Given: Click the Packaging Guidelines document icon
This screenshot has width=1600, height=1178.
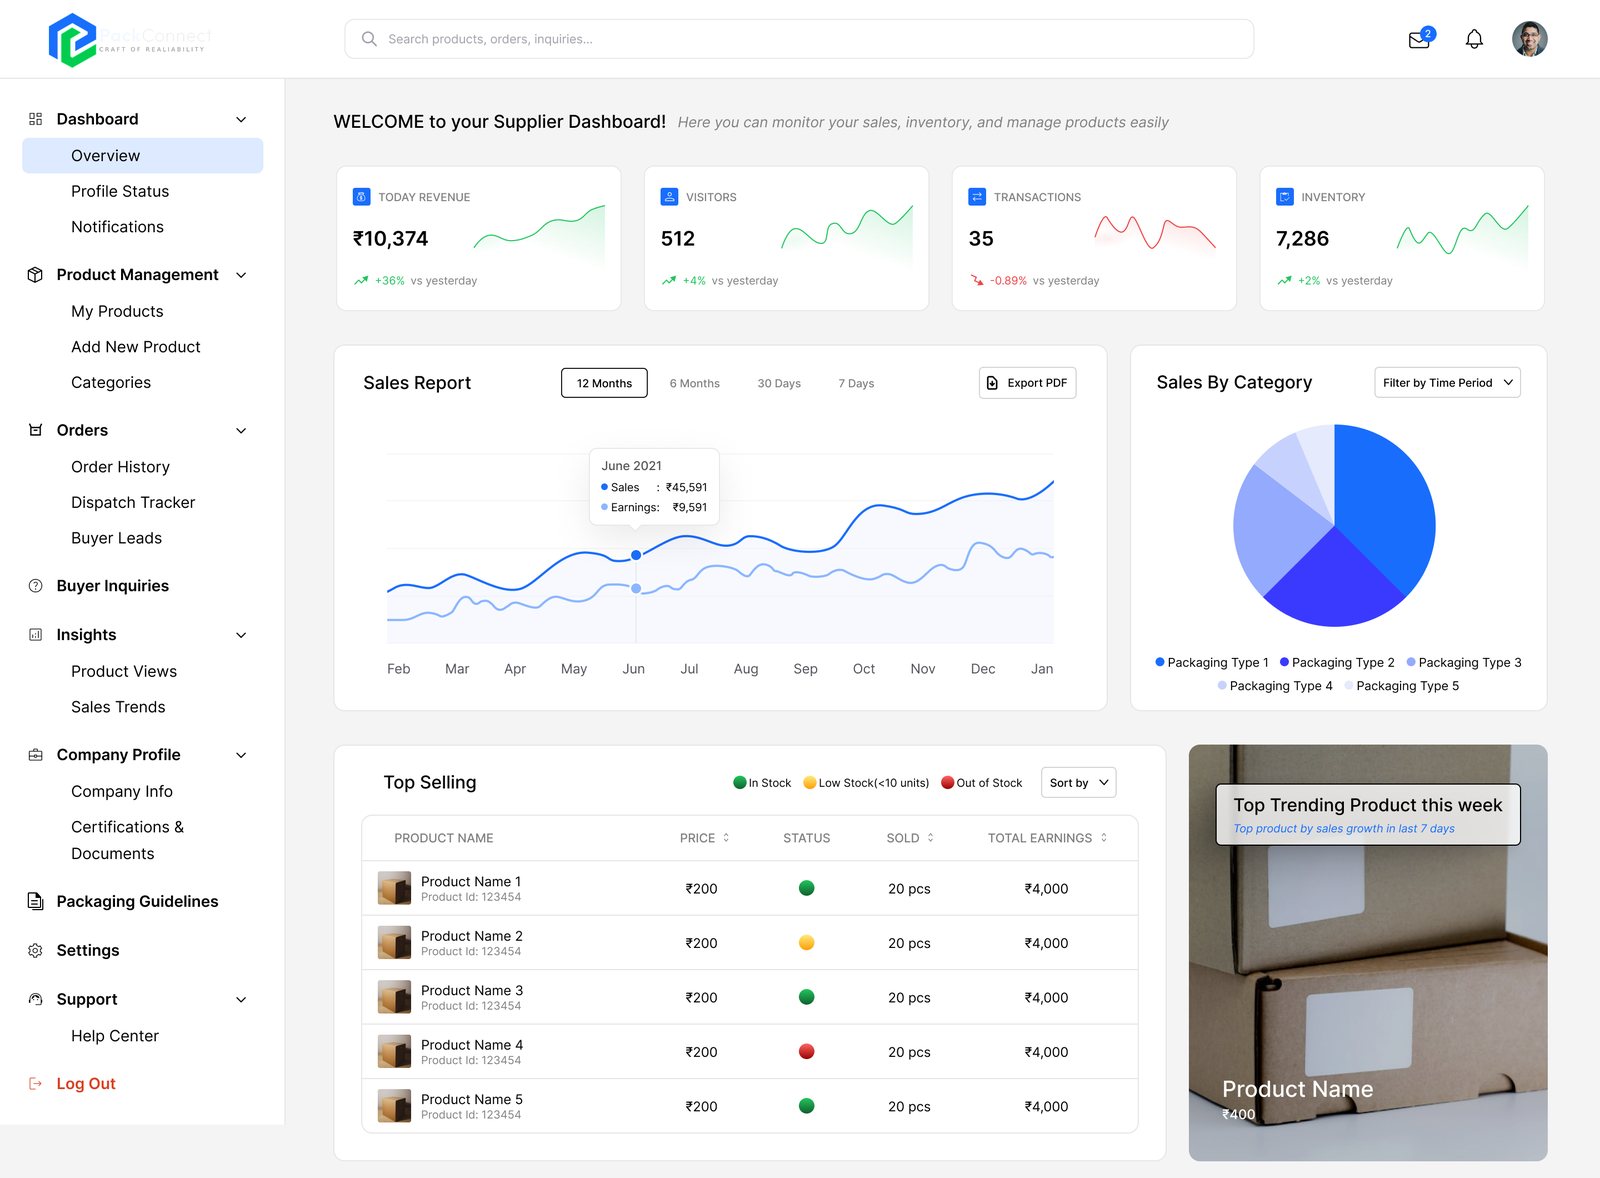Looking at the screenshot, I should (36, 901).
